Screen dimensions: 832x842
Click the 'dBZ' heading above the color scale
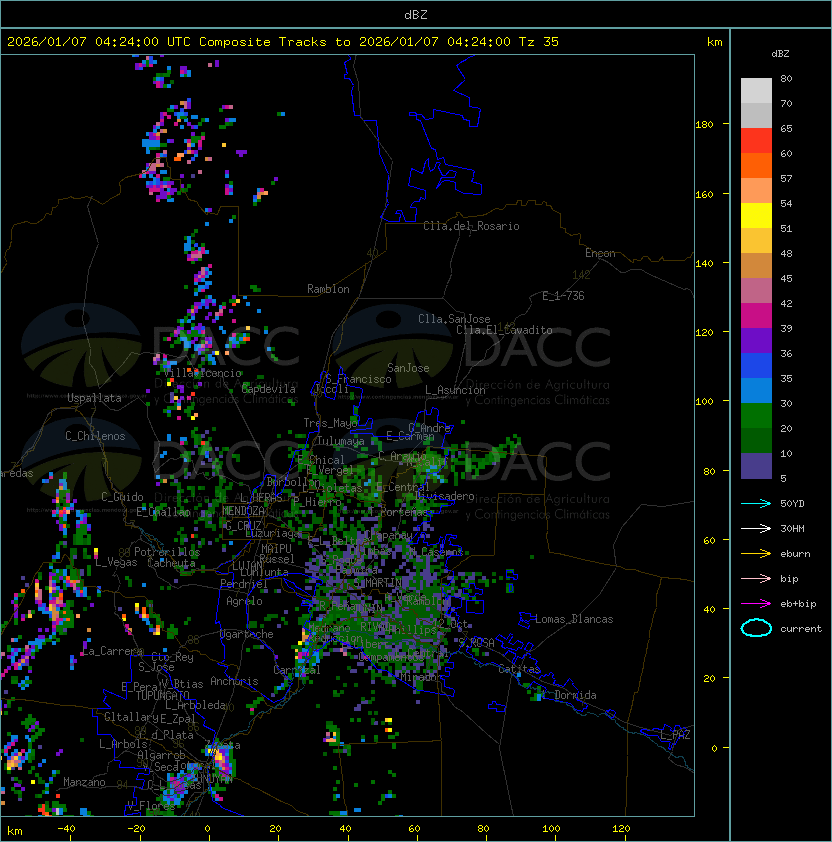(780, 54)
